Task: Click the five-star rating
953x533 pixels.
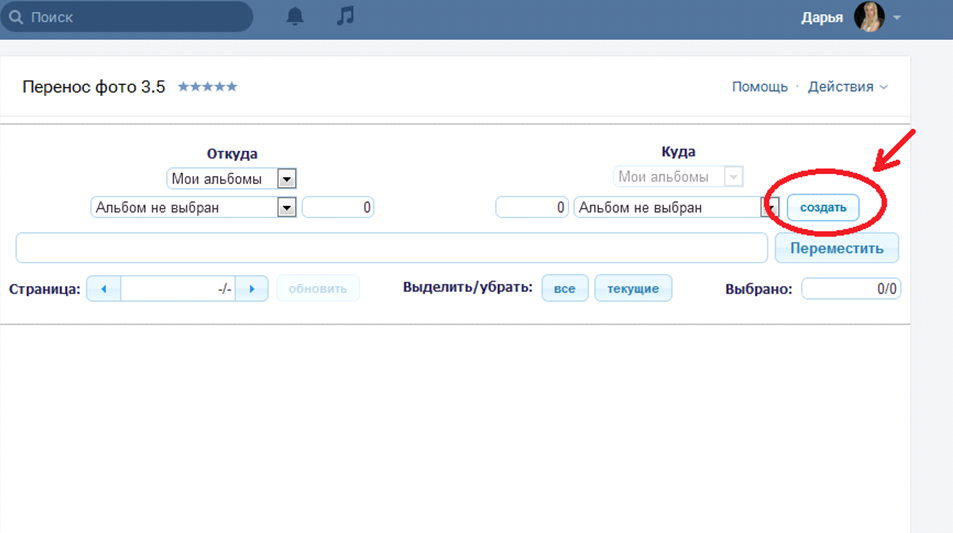Action: pyautogui.click(x=207, y=87)
